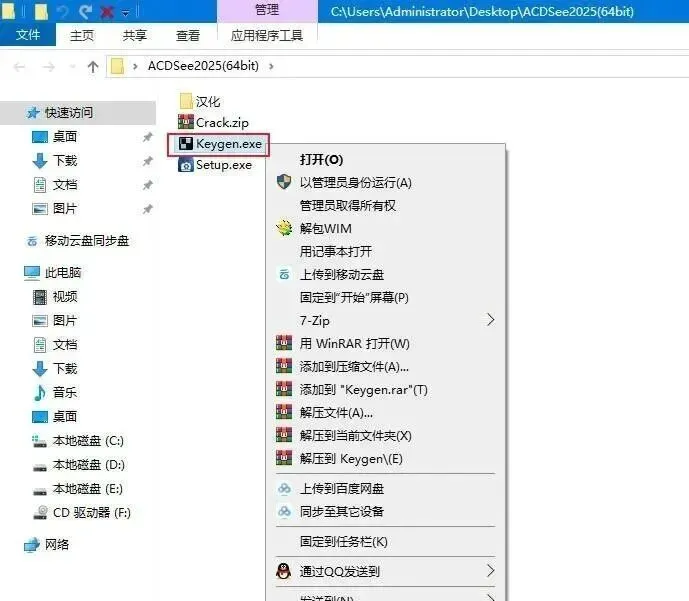The width and height of the screenshot is (689, 601).
Task: Click the ACDSee2025(64bit) breadcrumb
Action: 203,66
